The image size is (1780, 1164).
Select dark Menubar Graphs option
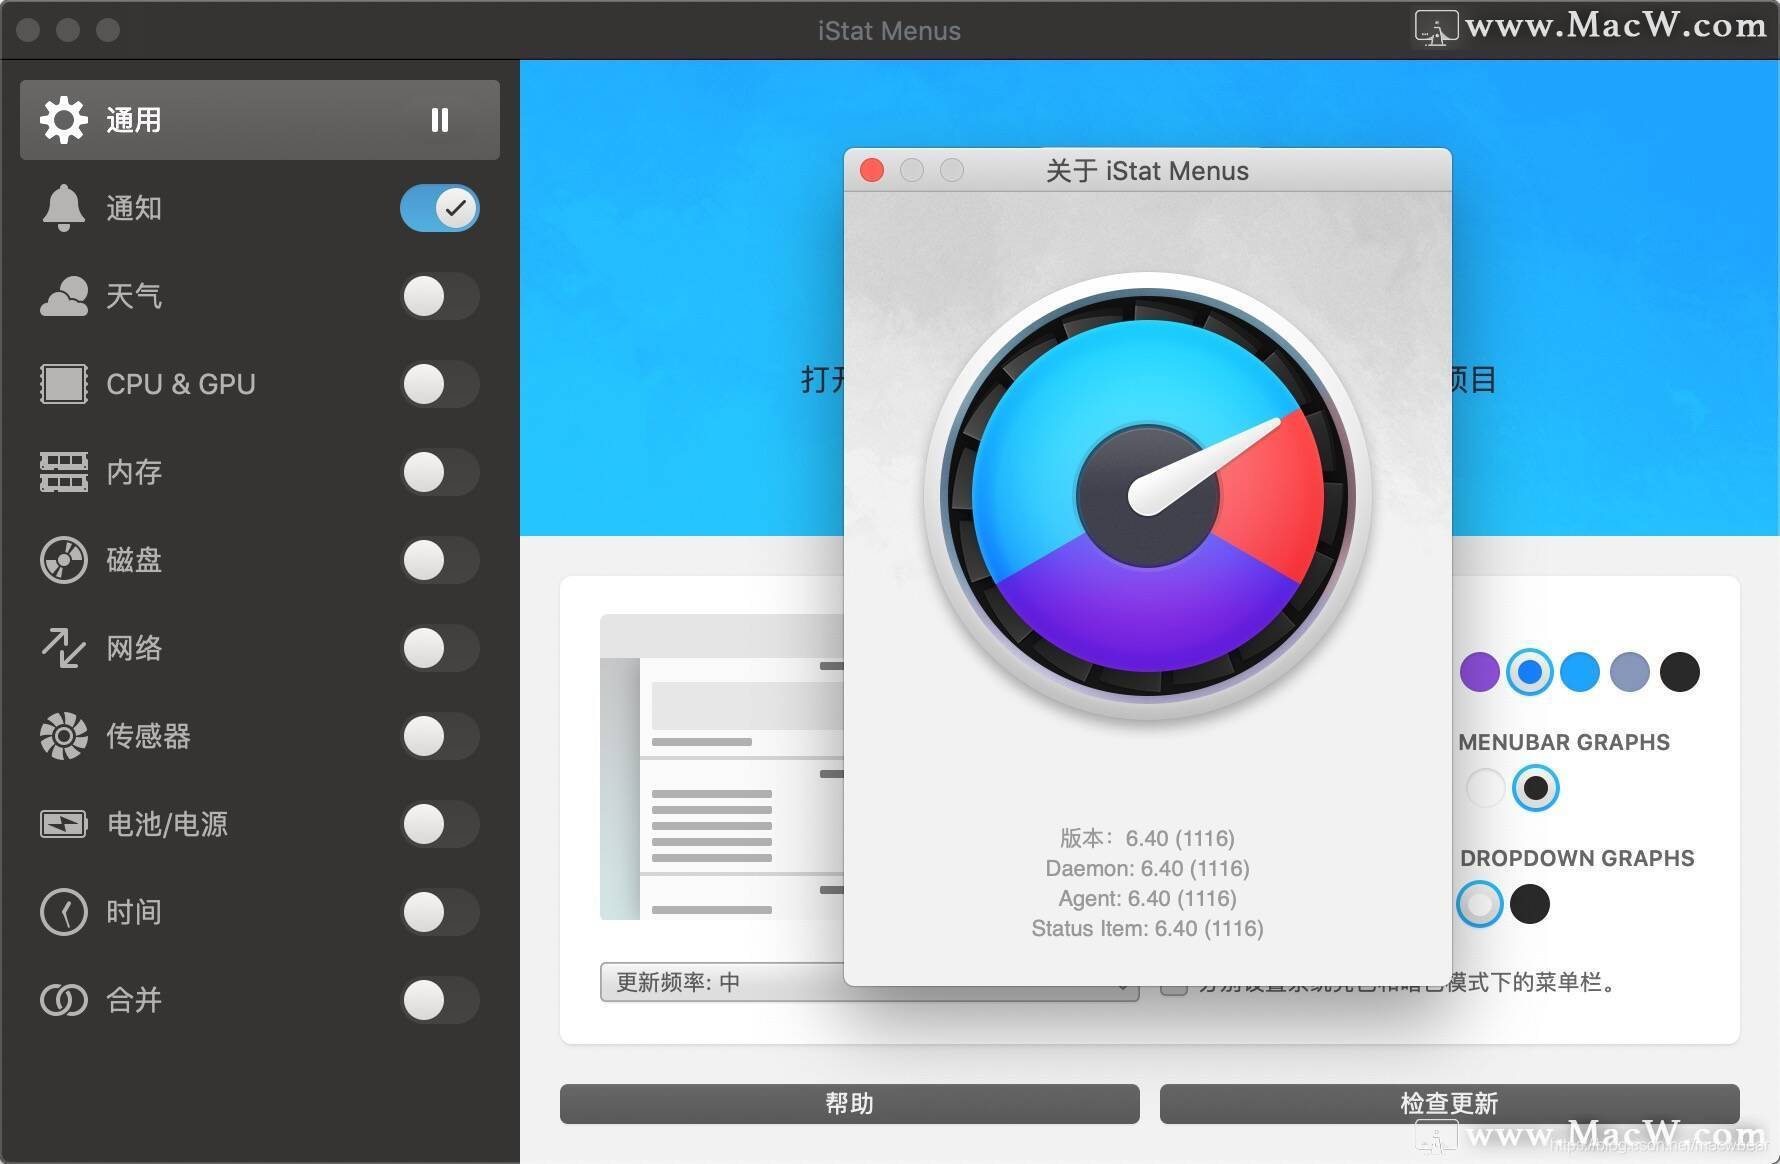pos(1536,788)
